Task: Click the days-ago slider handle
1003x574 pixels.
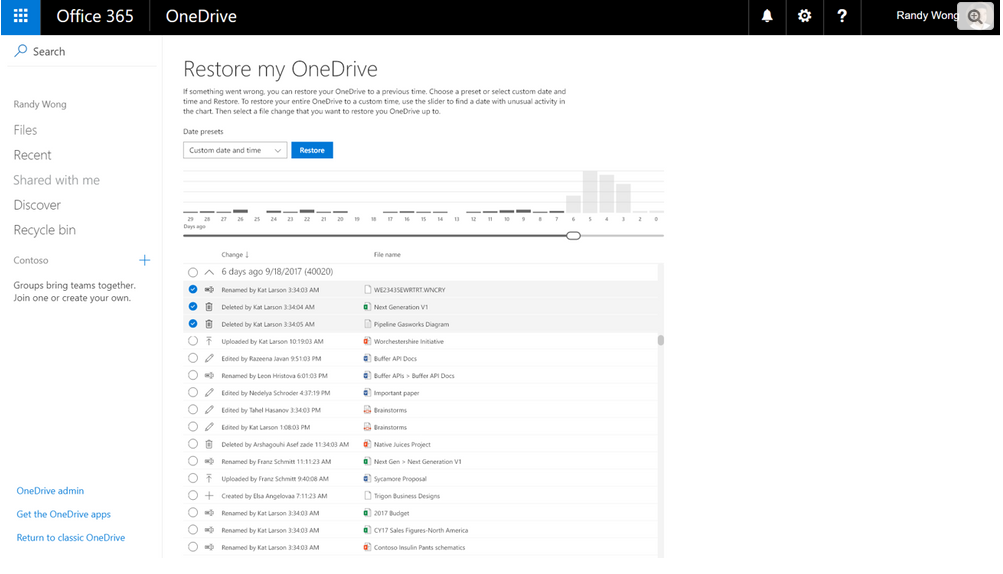Action: click(573, 235)
